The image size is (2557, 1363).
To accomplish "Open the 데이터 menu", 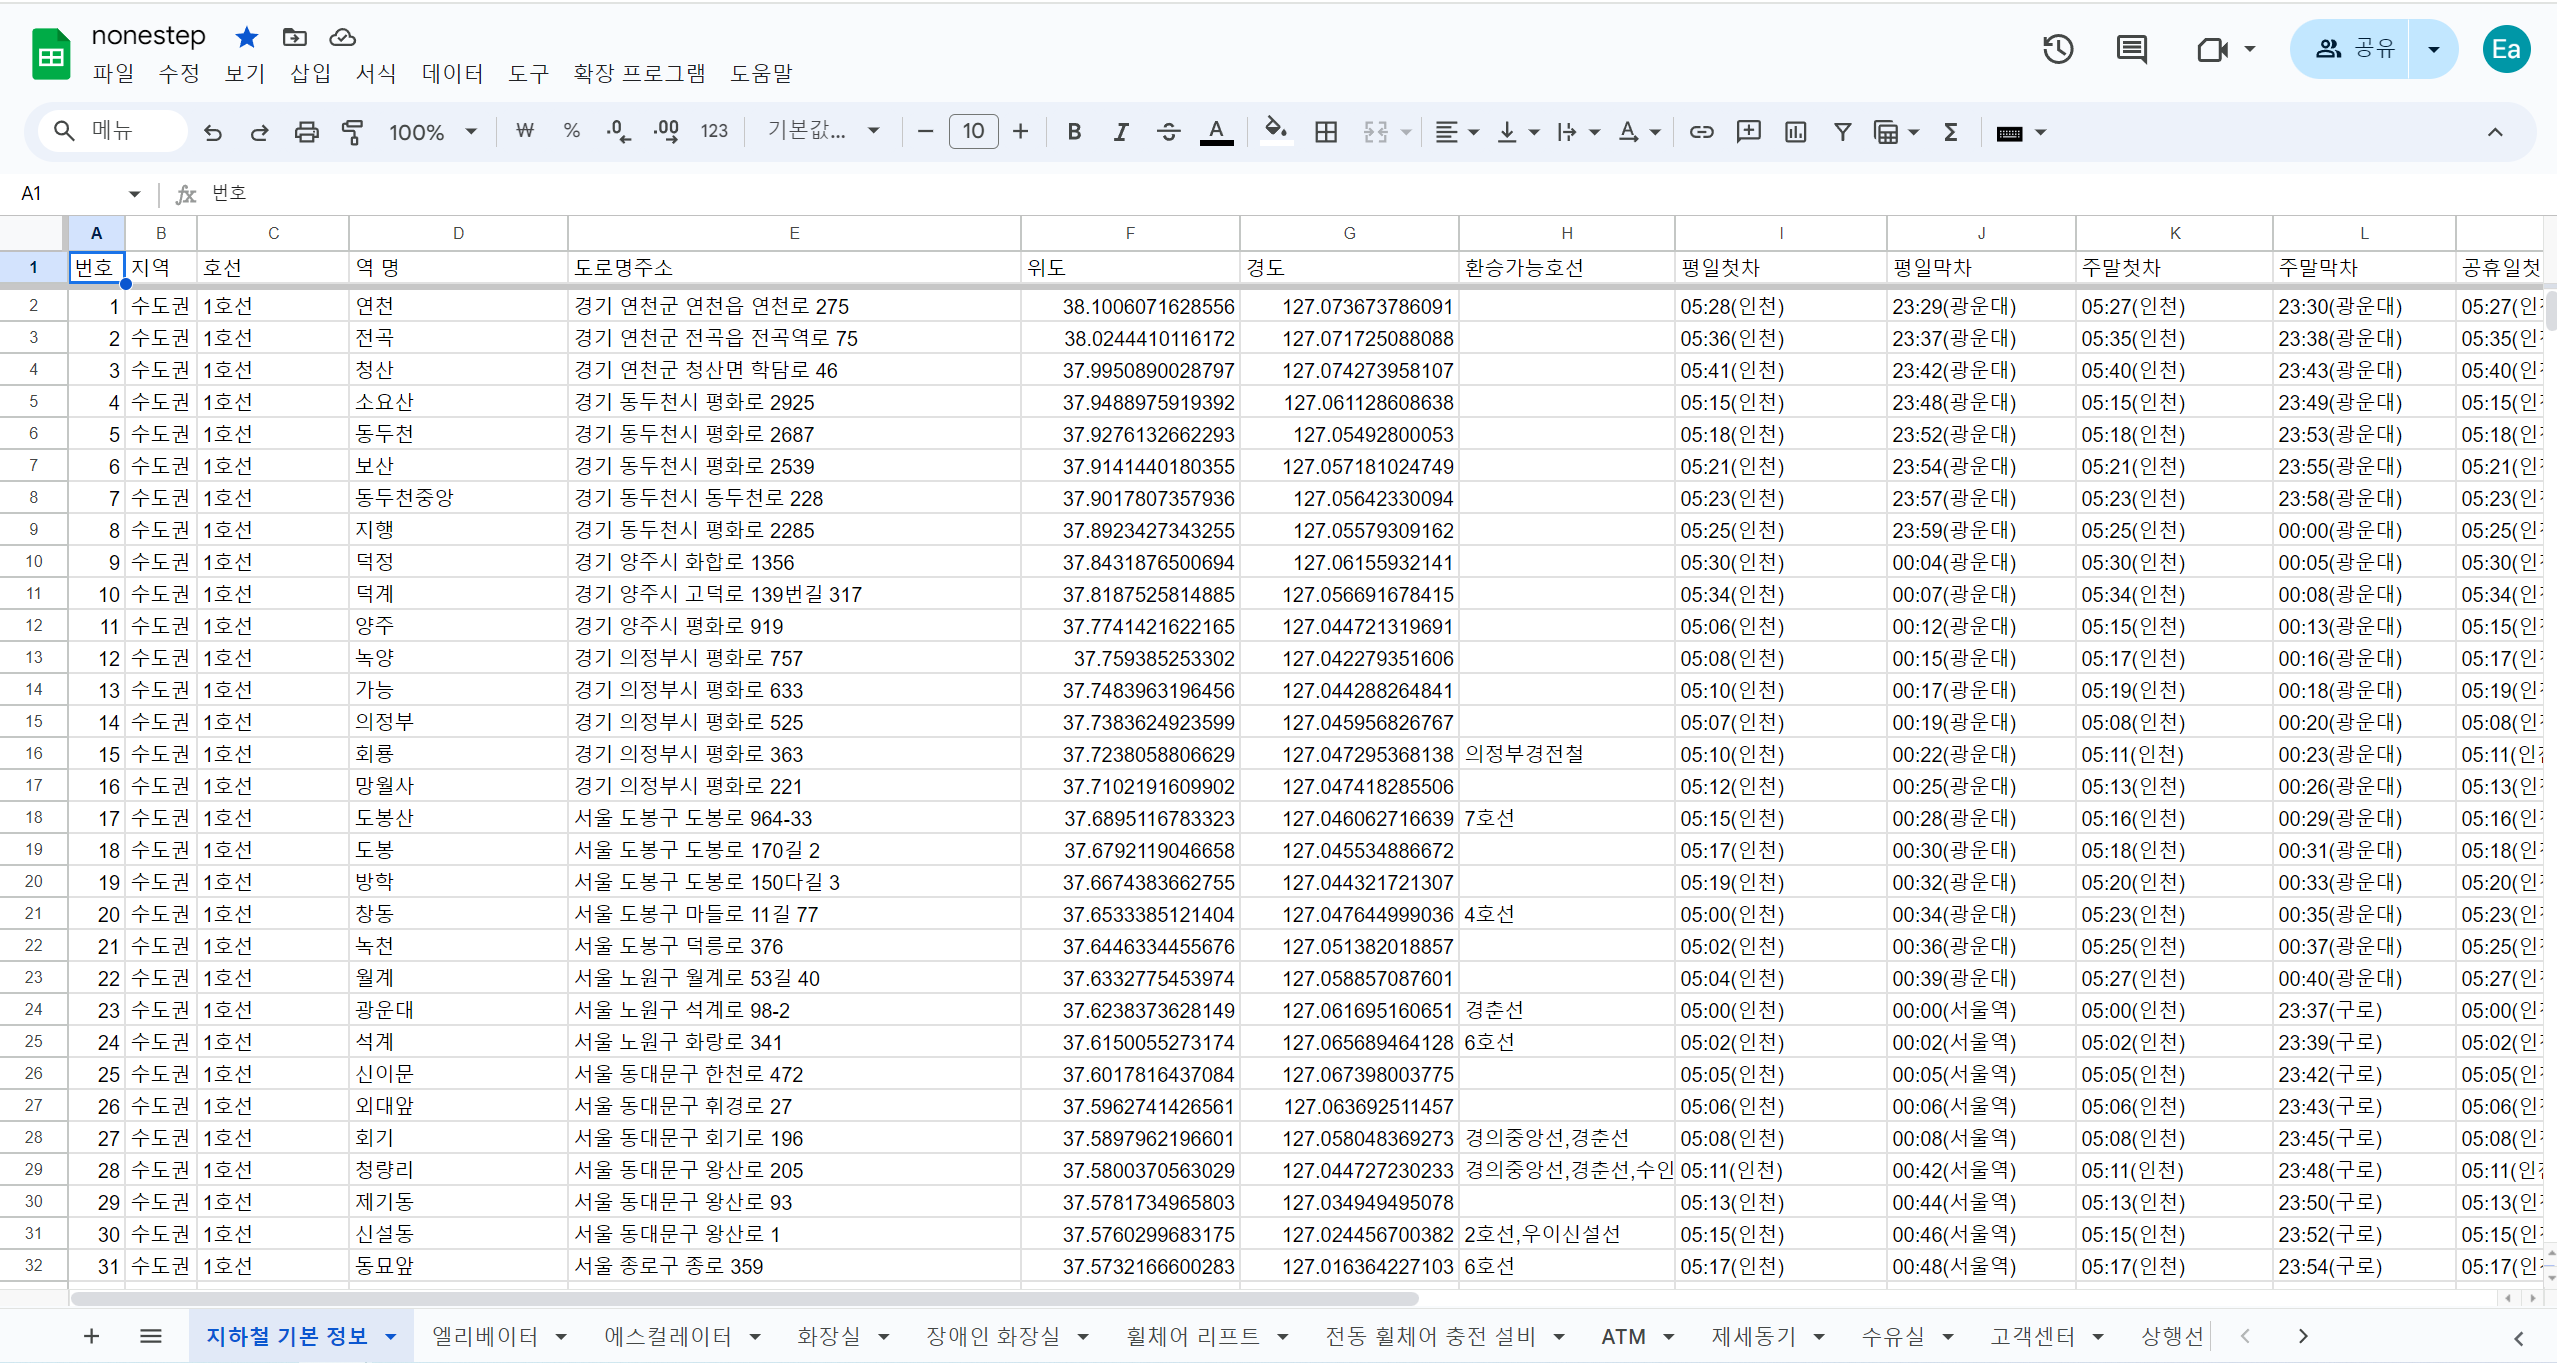I will [452, 74].
